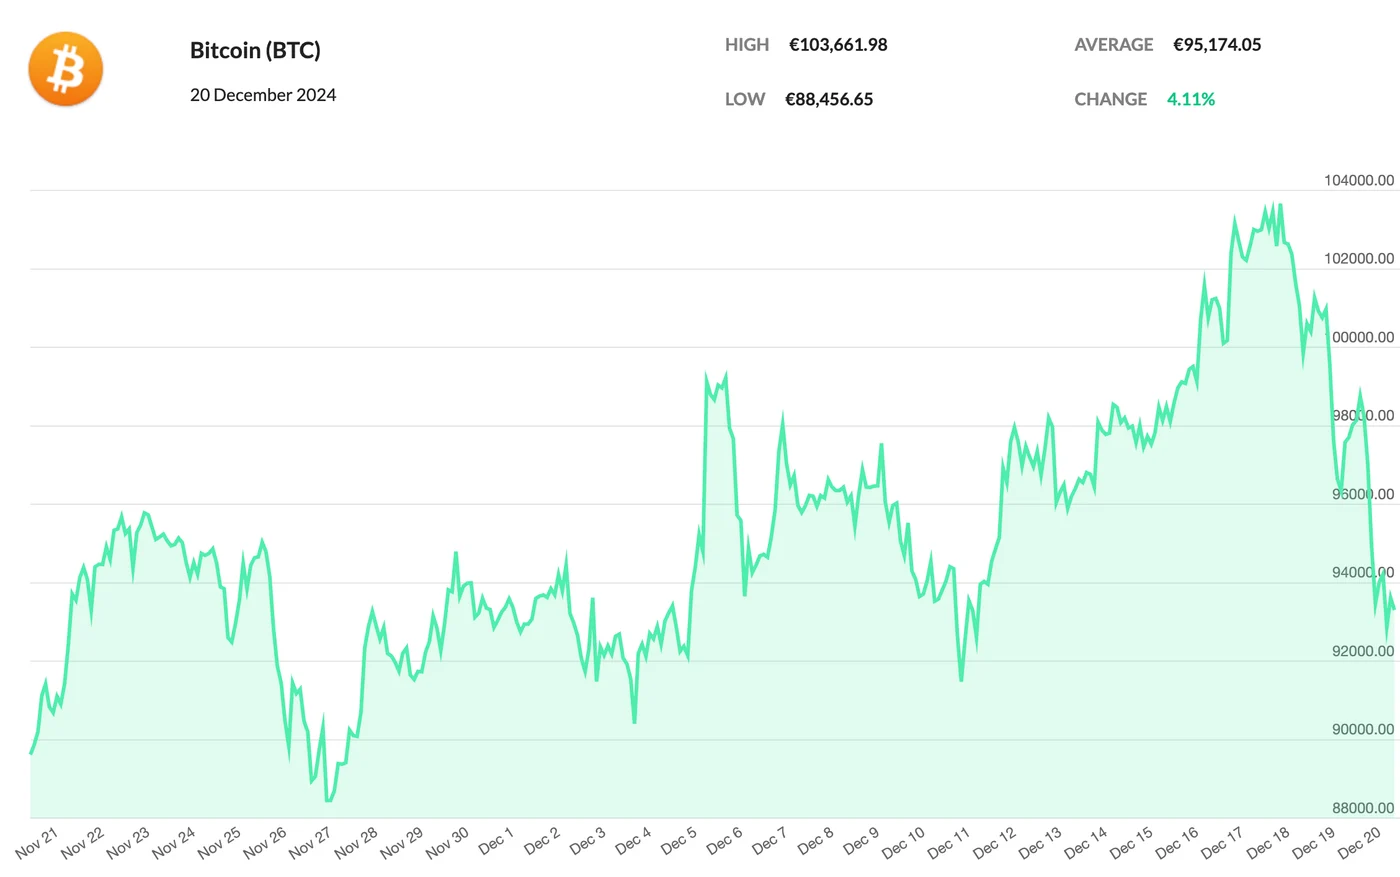1400x877 pixels.
Task: Click the high value €103,661.98
Action: 838,45
